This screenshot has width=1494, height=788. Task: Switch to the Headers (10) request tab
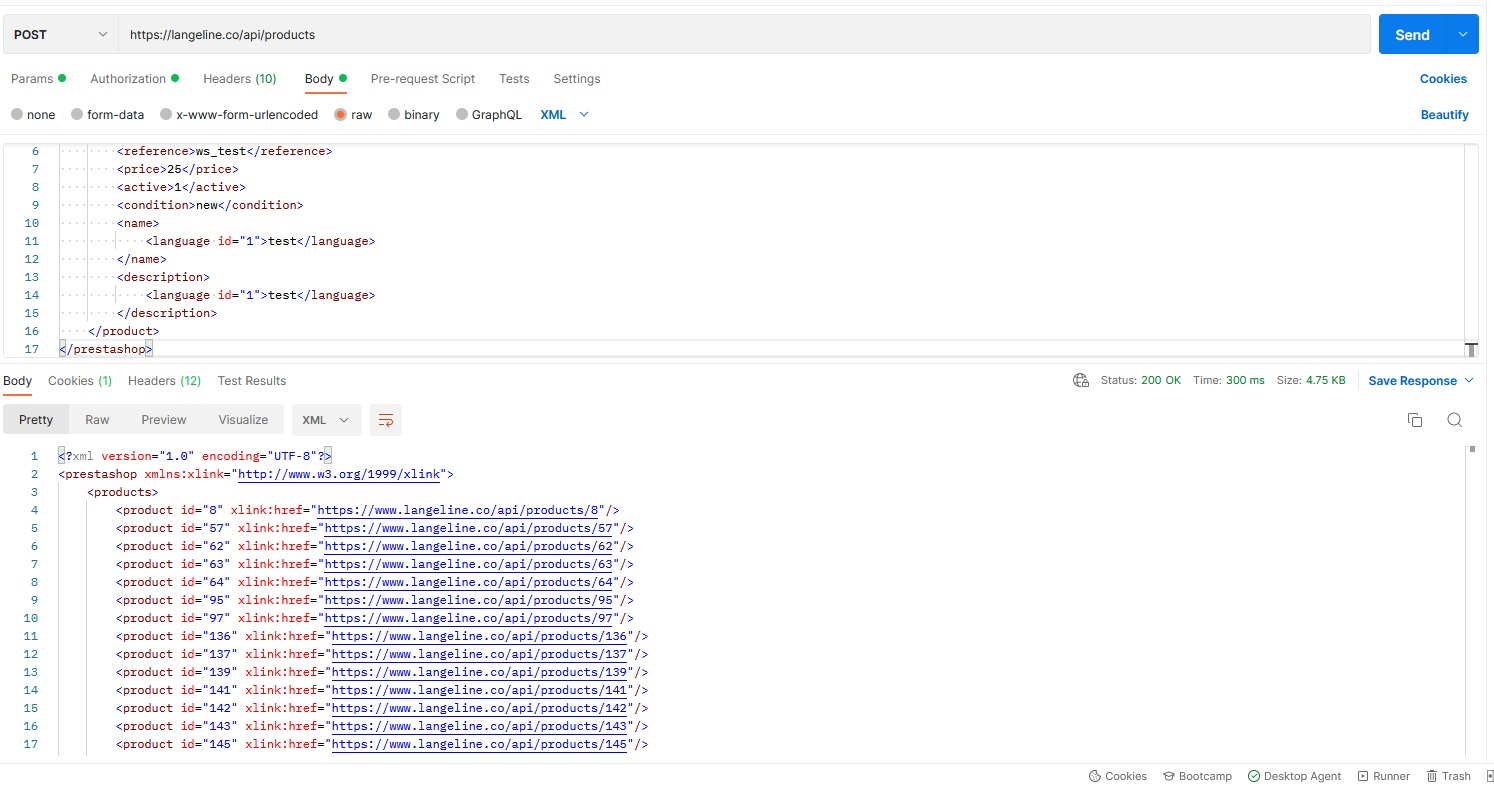coord(239,79)
